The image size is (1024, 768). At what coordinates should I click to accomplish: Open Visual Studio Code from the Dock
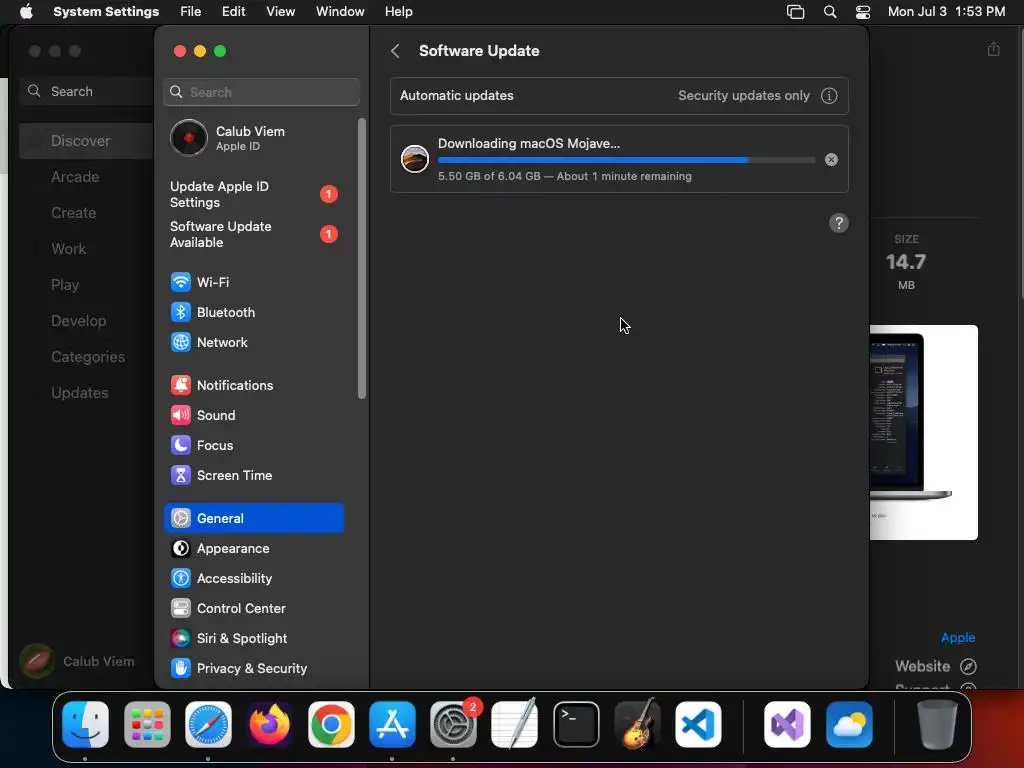(x=698, y=724)
